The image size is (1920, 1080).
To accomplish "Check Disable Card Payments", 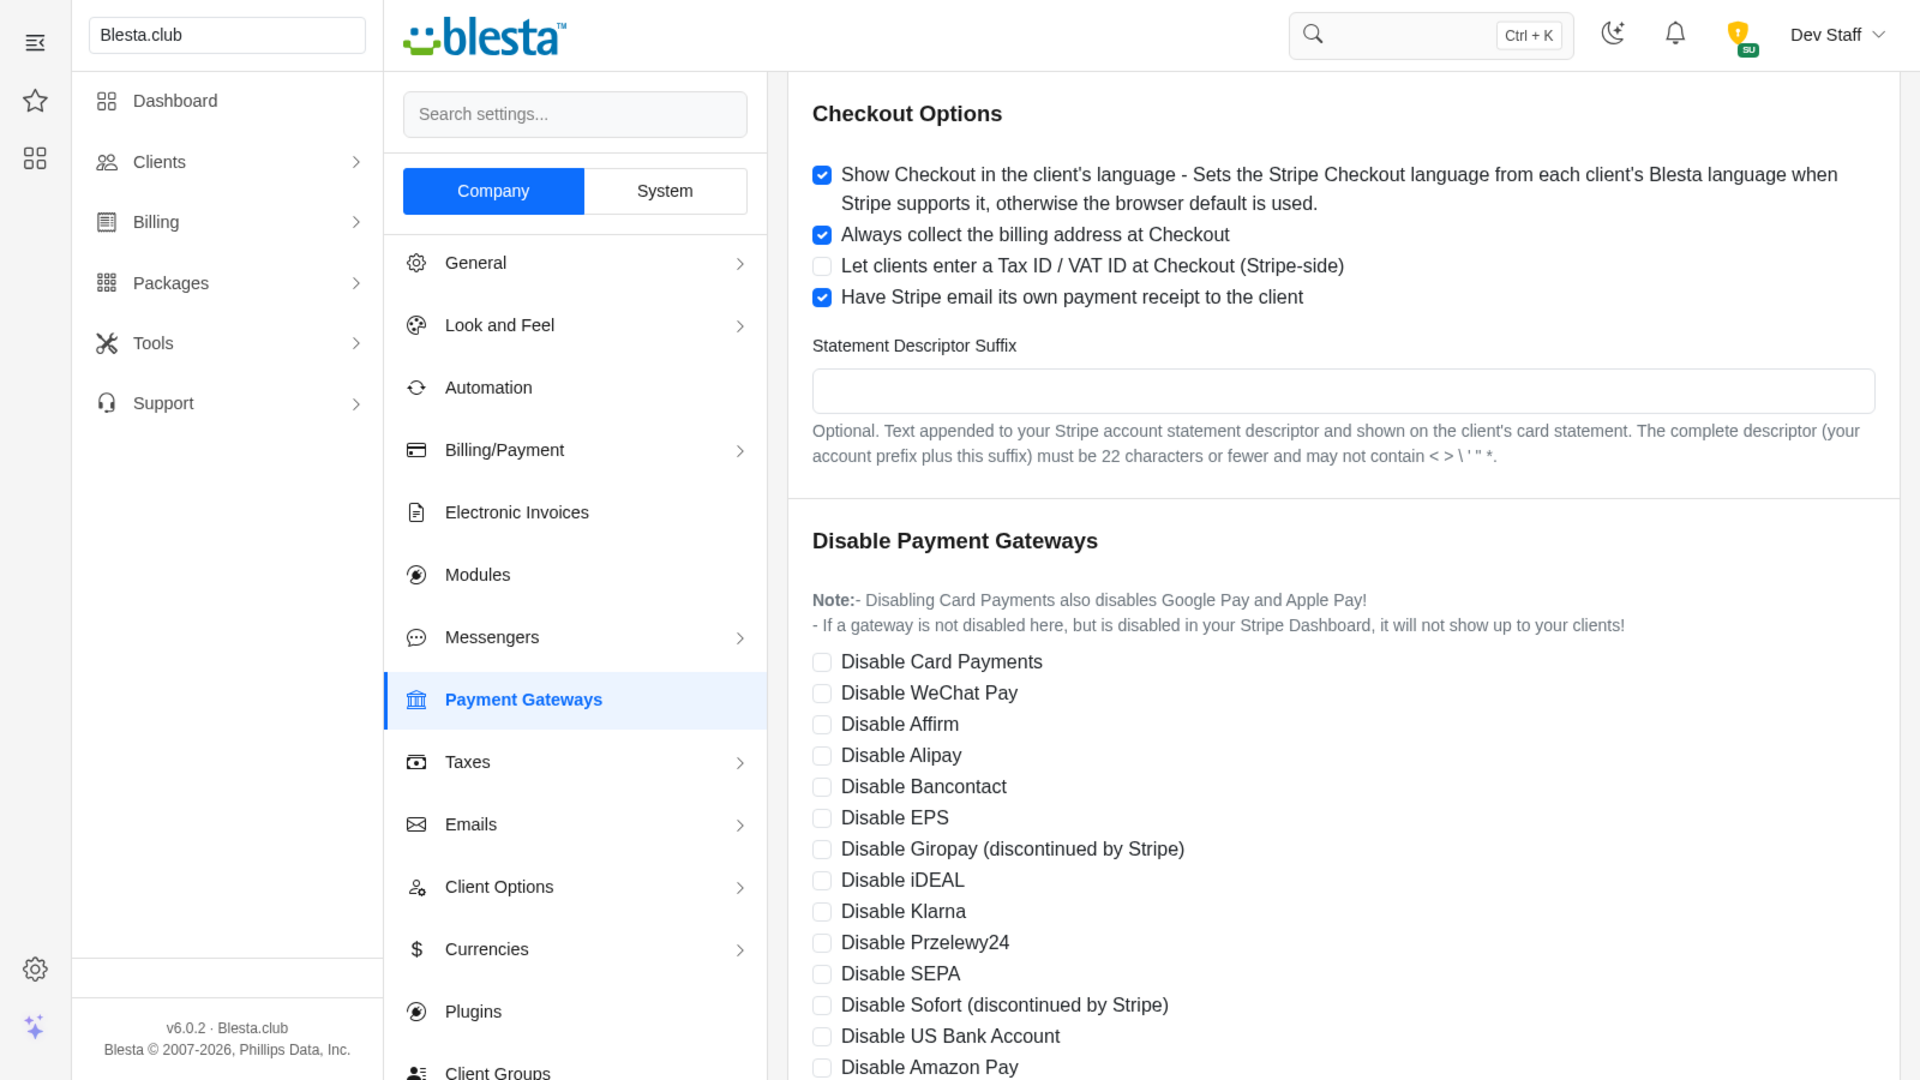I will (x=822, y=662).
